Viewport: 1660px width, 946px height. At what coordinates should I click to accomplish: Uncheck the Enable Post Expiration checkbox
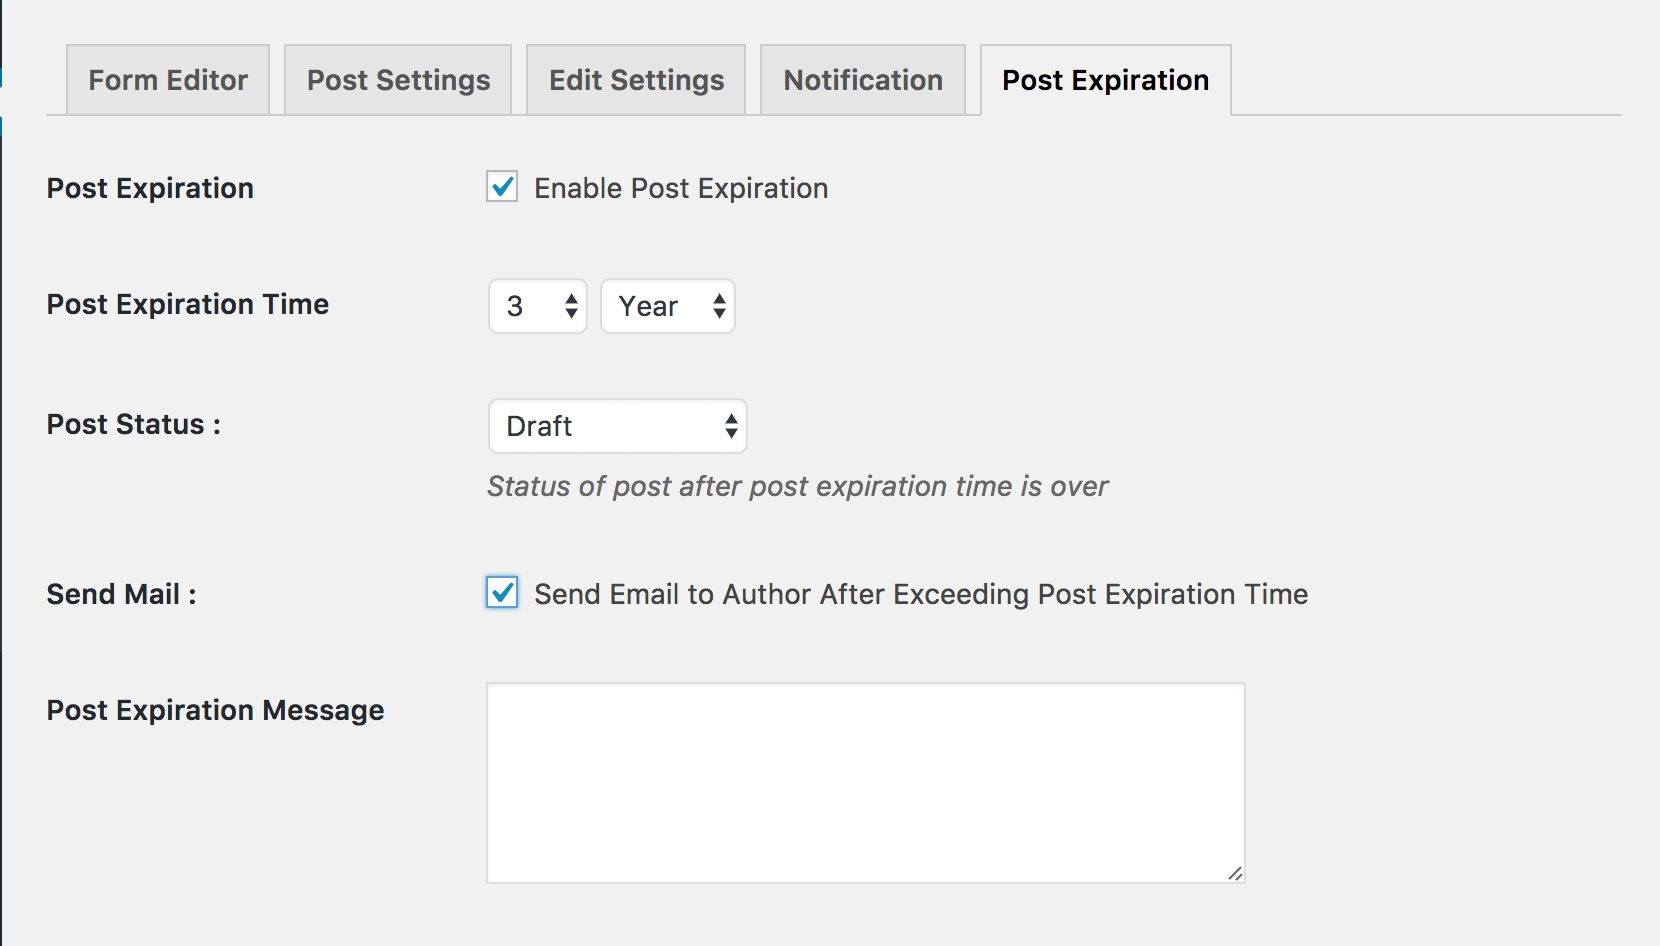point(502,187)
